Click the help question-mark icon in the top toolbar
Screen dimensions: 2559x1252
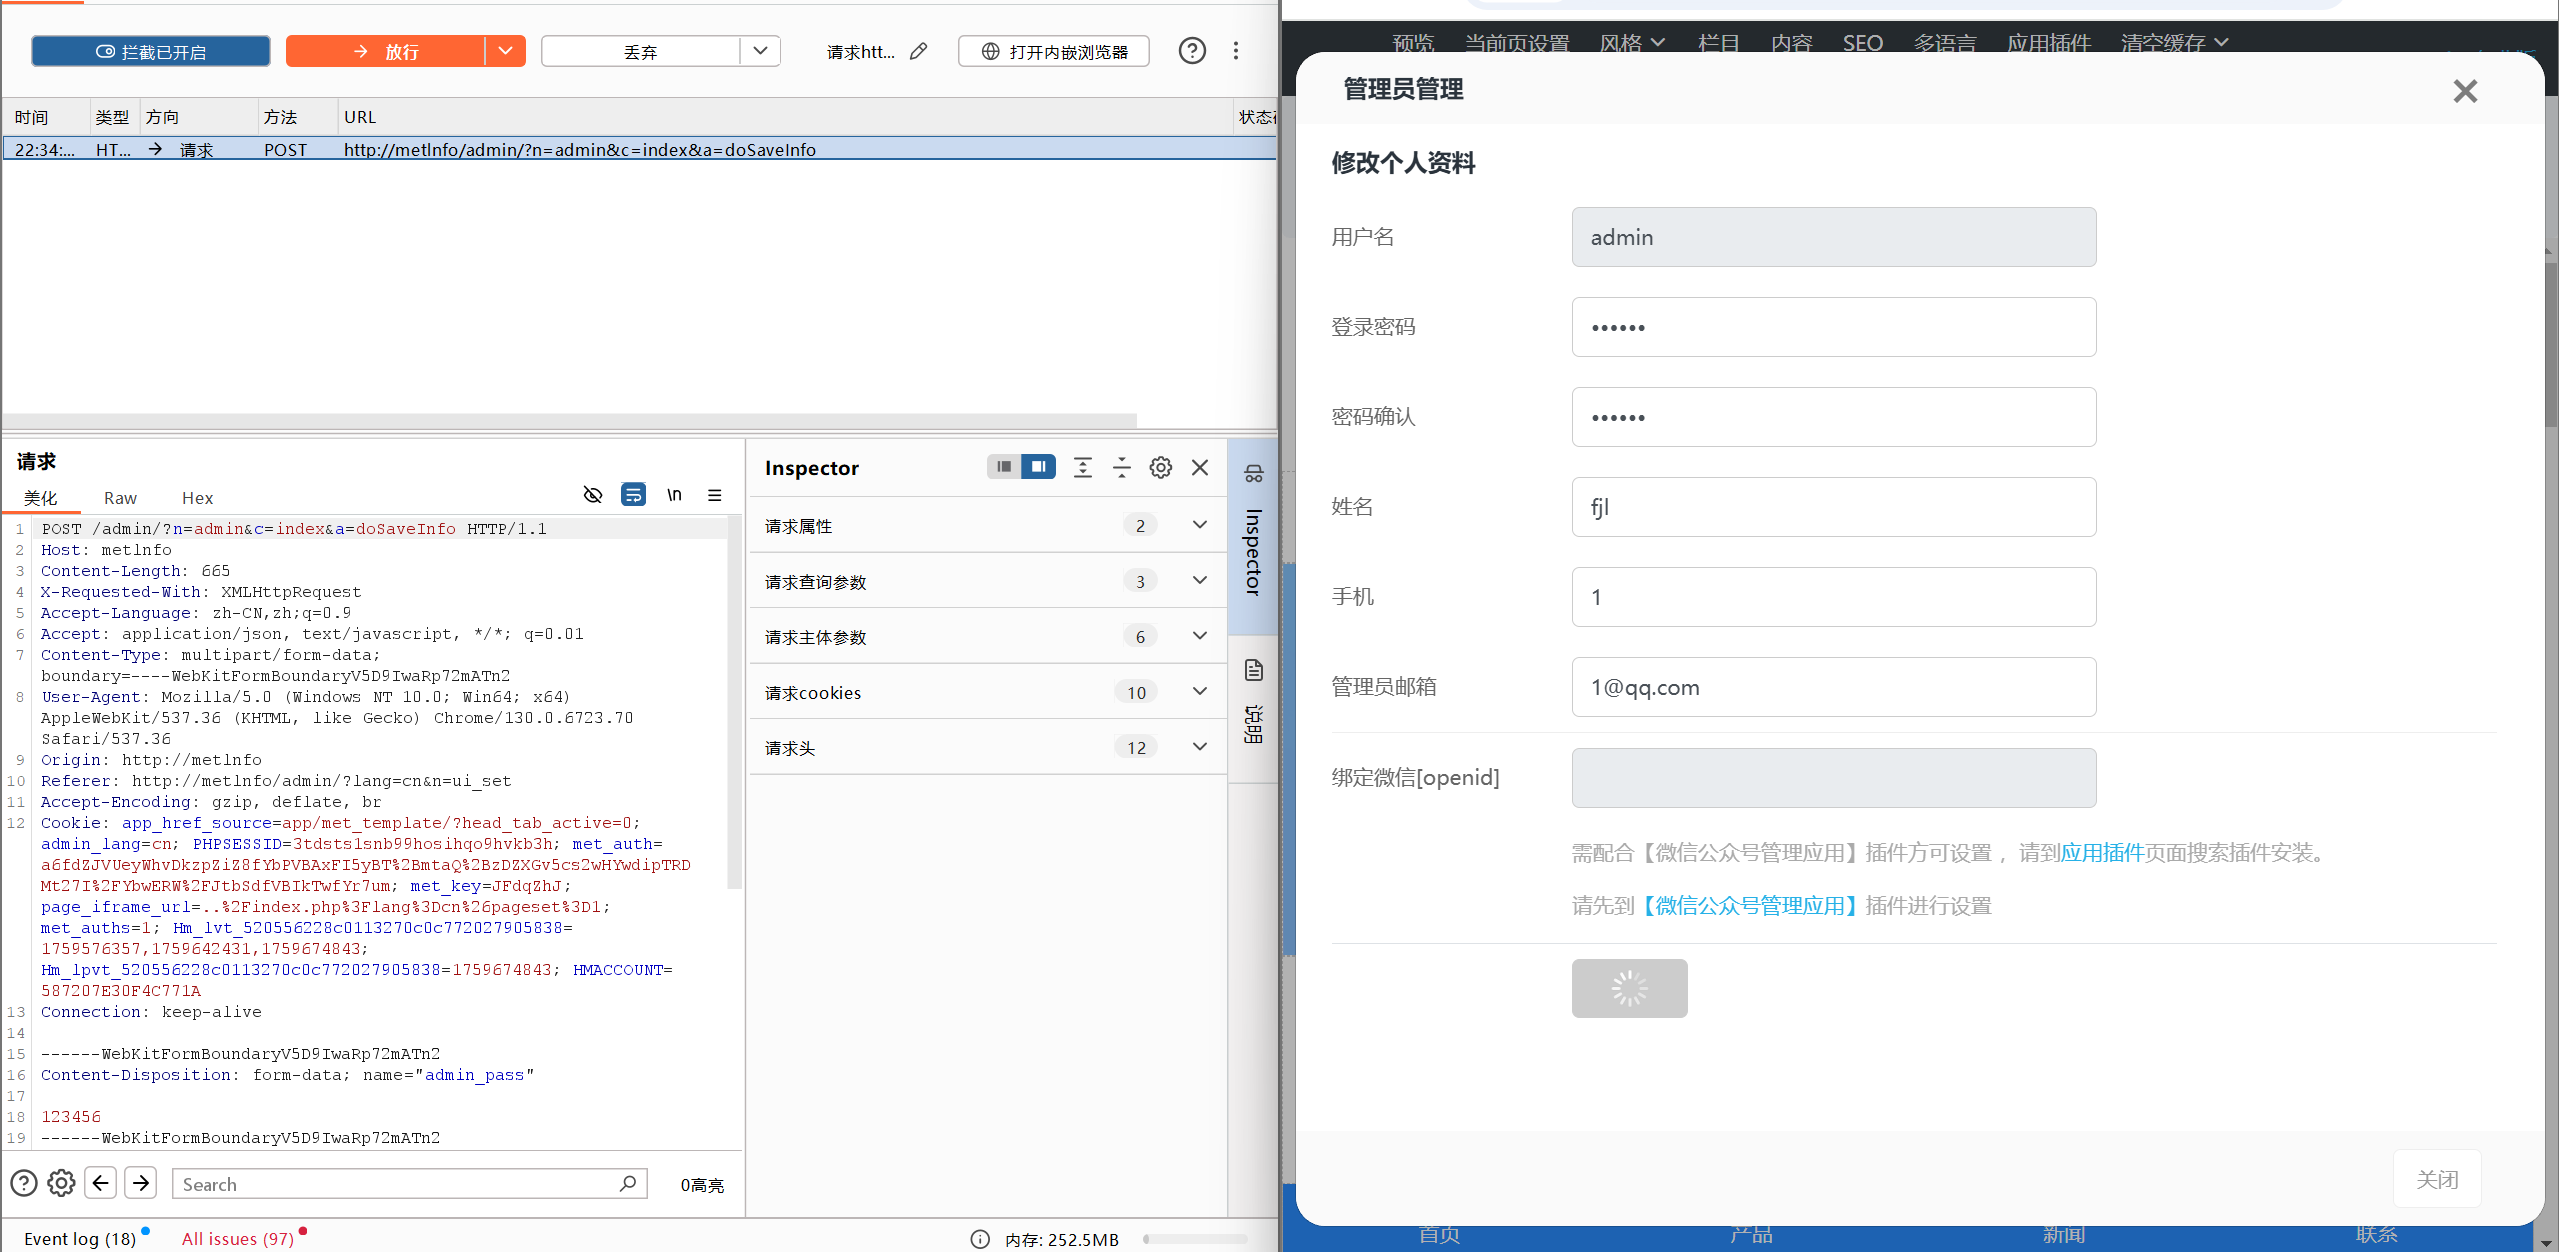[1191, 50]
